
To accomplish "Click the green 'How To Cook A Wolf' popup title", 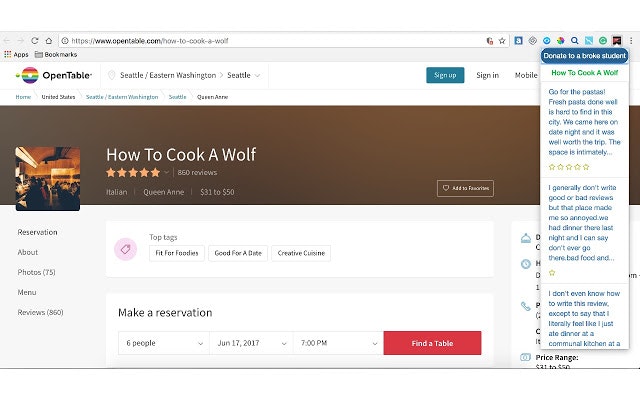I will tap(584, 73).
